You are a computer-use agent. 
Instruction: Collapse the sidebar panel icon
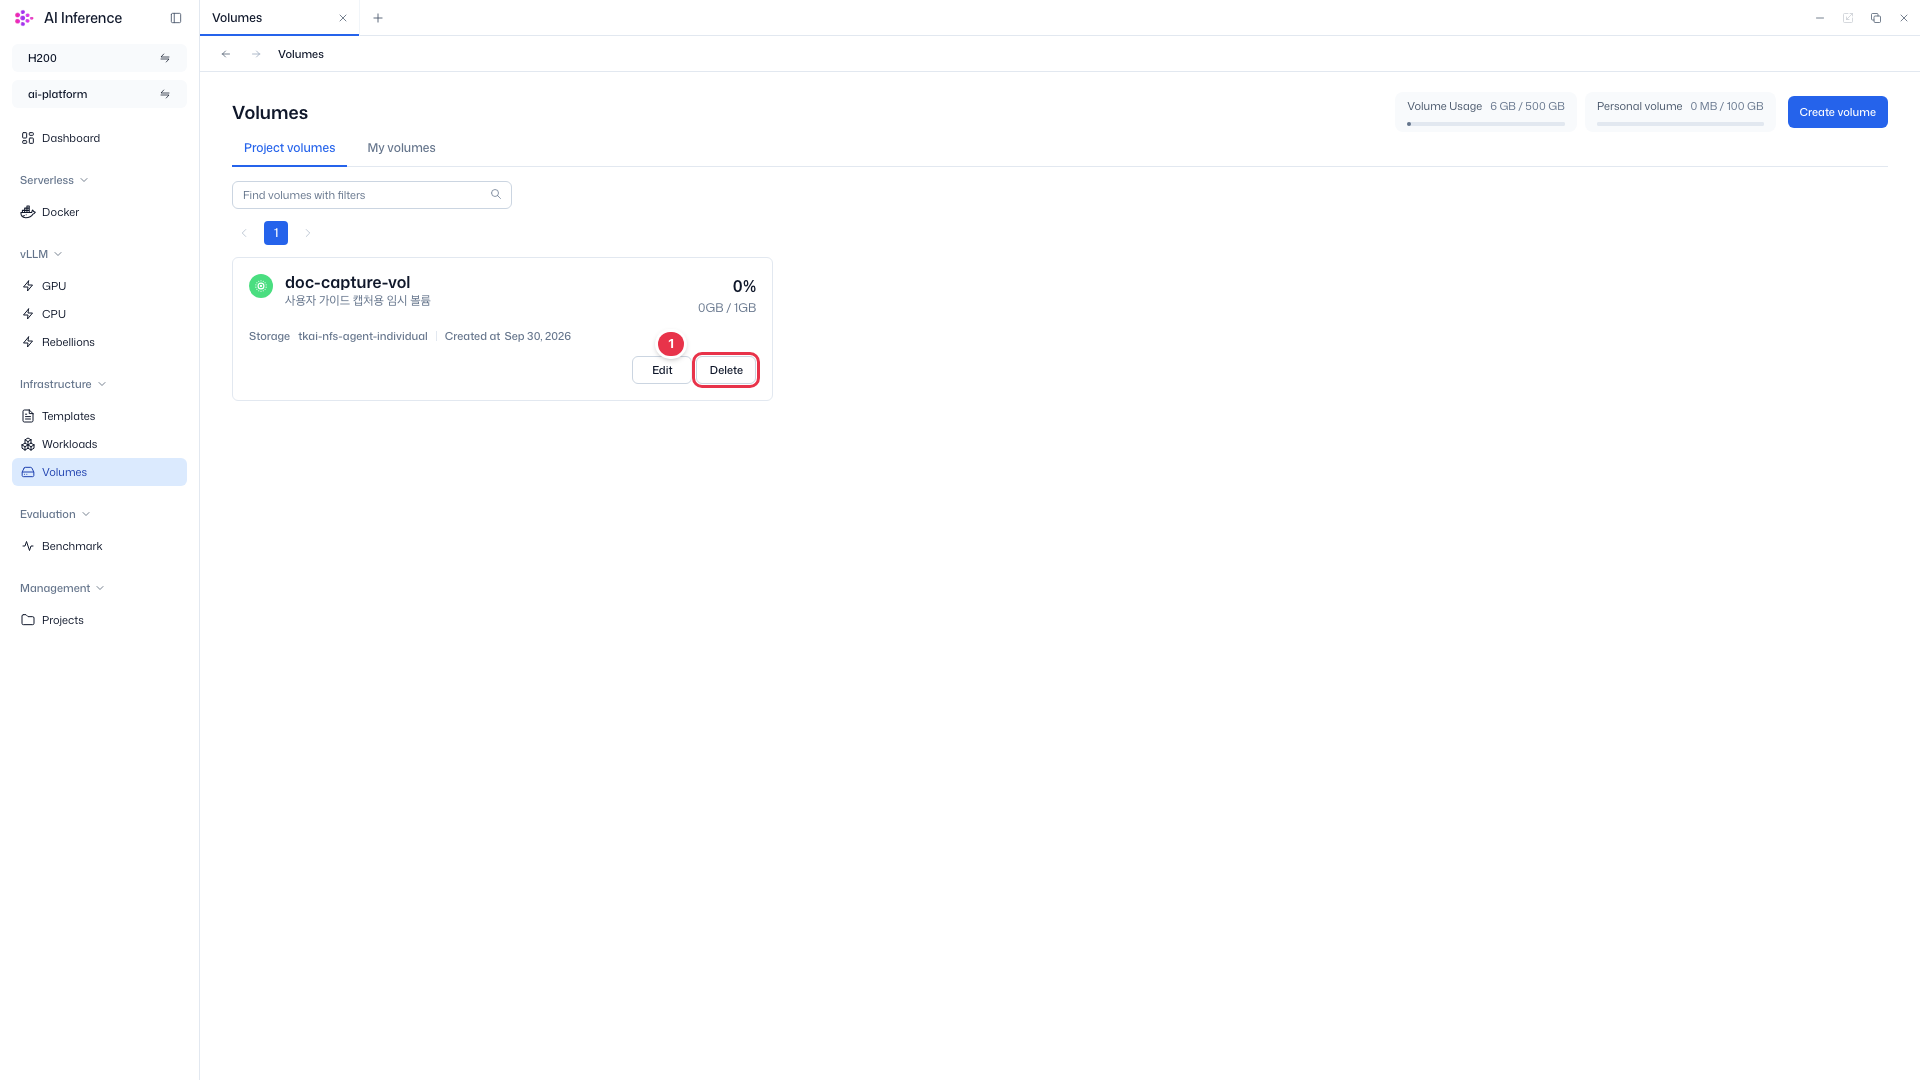click(176, 18)
